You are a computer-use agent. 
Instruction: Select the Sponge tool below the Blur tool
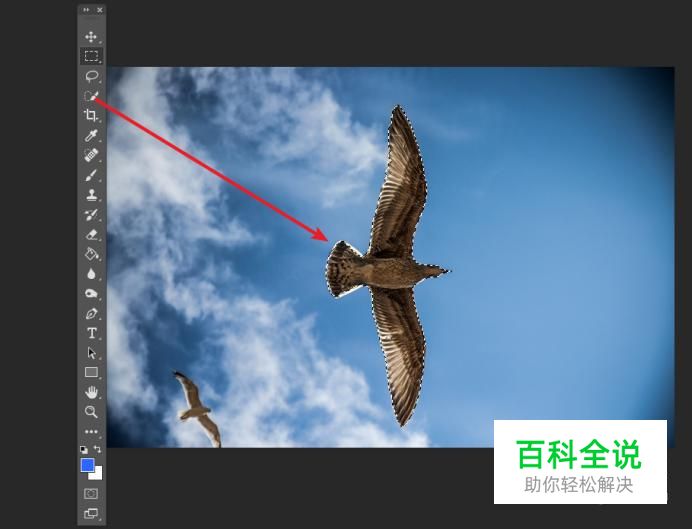click(91, 293)
